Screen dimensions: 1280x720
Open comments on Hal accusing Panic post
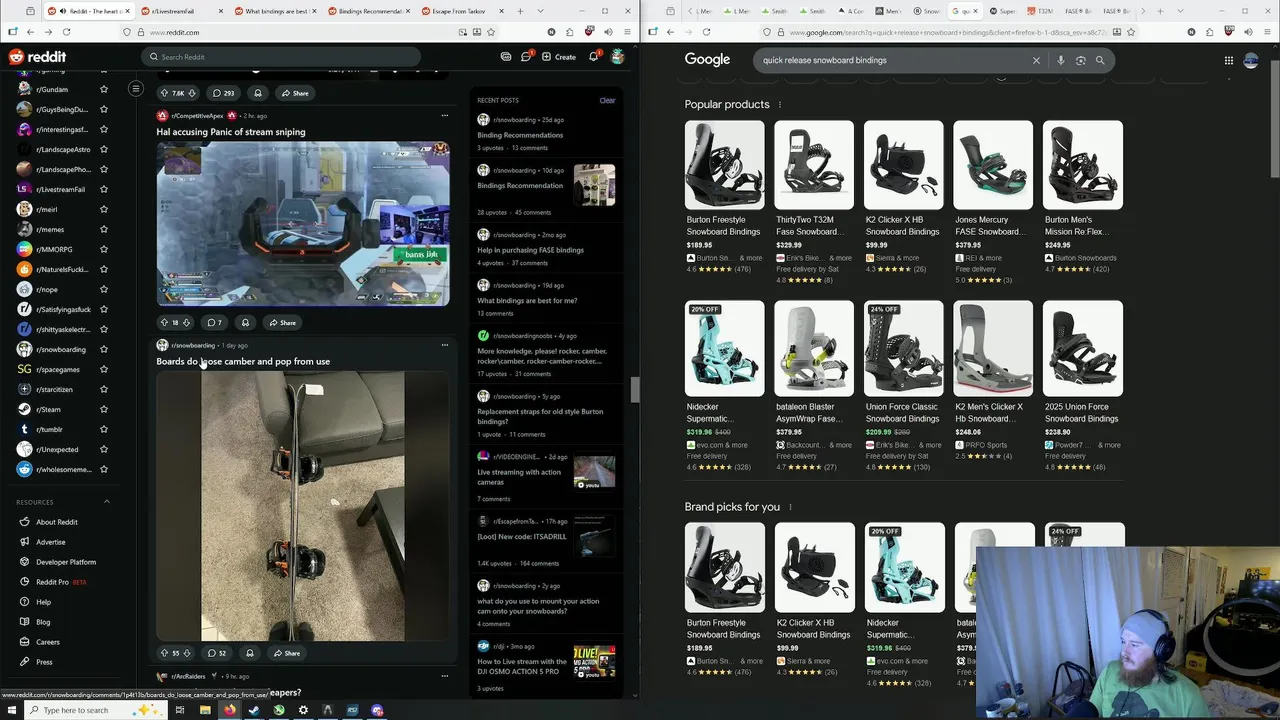click(214, 323)
